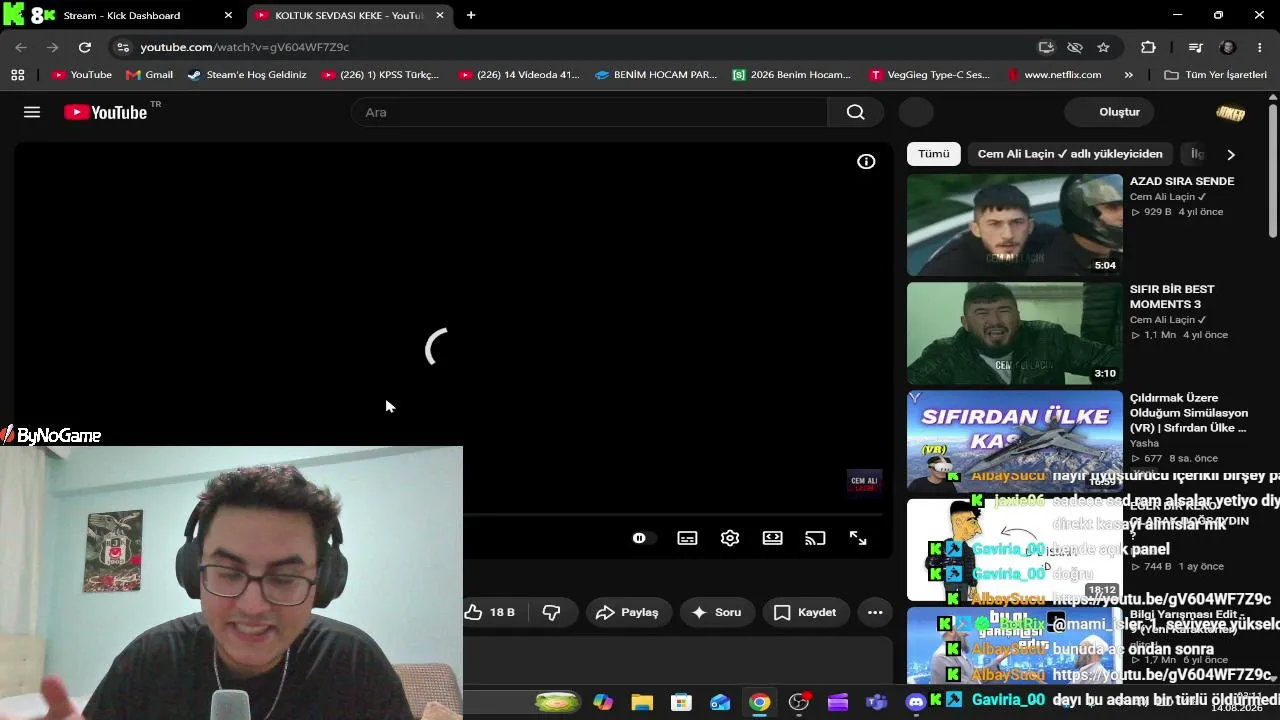Open the AZAD SIRA SENDE title link
Image resolution: width=1280 pixels, height=720 pixels.
tap(1182, 181)
